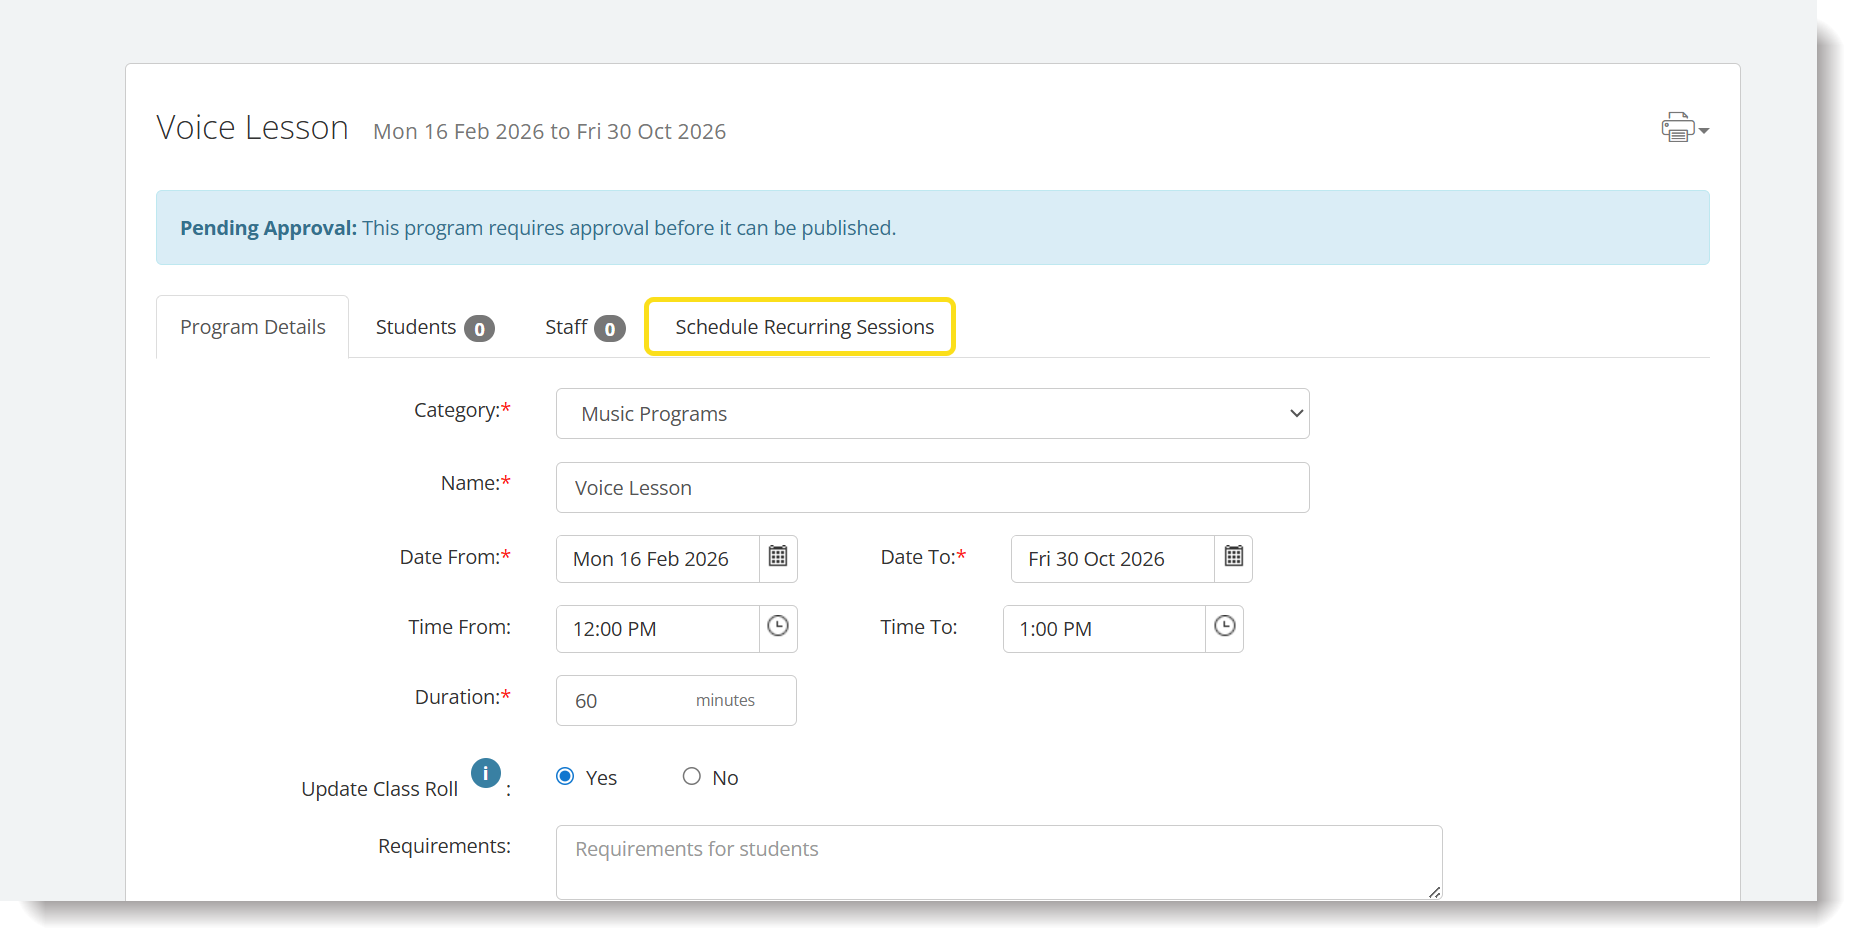Click the Date From field Mon 16 Feb 2026
The image size is (1863, 947).
pos(657,559)
